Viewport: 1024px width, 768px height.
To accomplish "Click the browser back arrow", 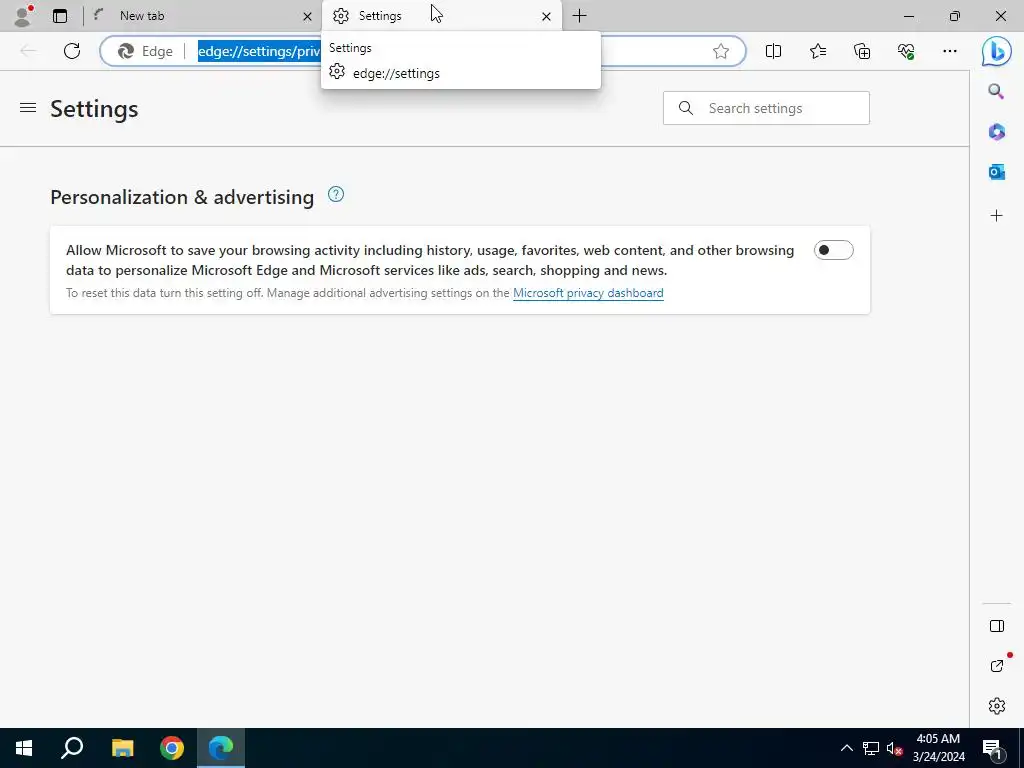I will [x=28, y=51].
